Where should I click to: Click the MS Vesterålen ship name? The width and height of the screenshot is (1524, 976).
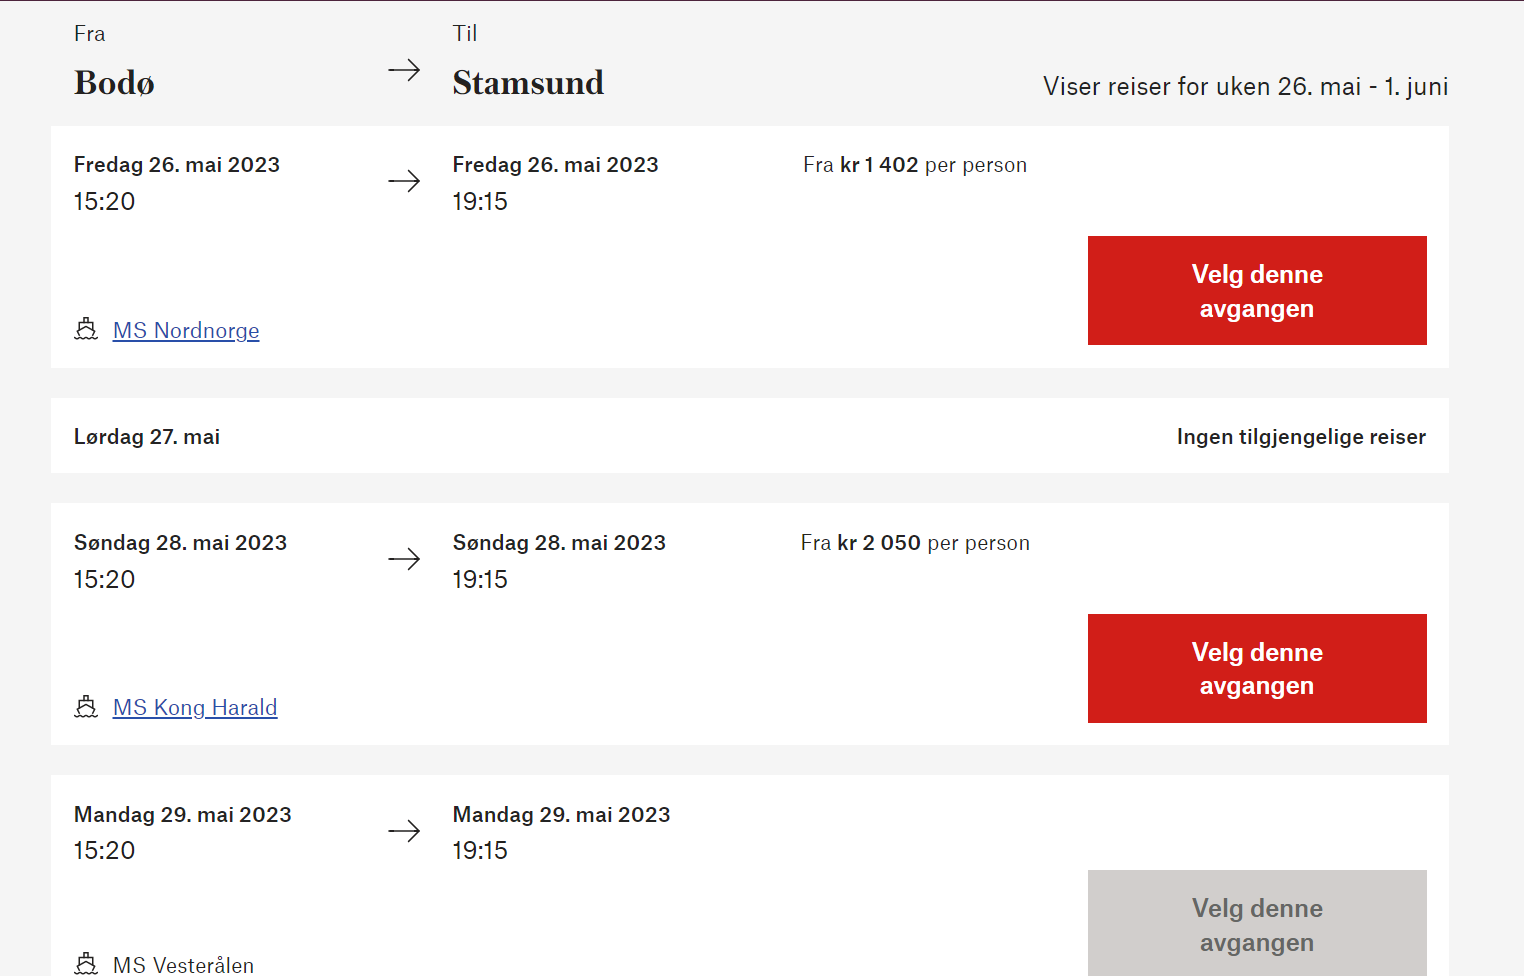(183, 965)
